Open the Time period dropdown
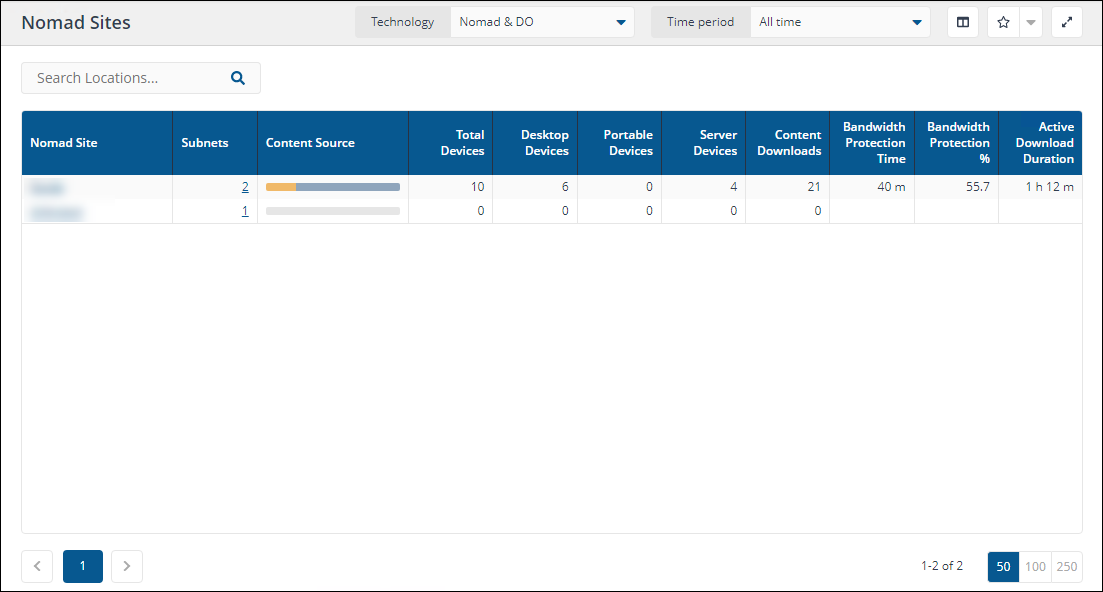This screenshot has width=1103, height=592. [x=839, y=22]
